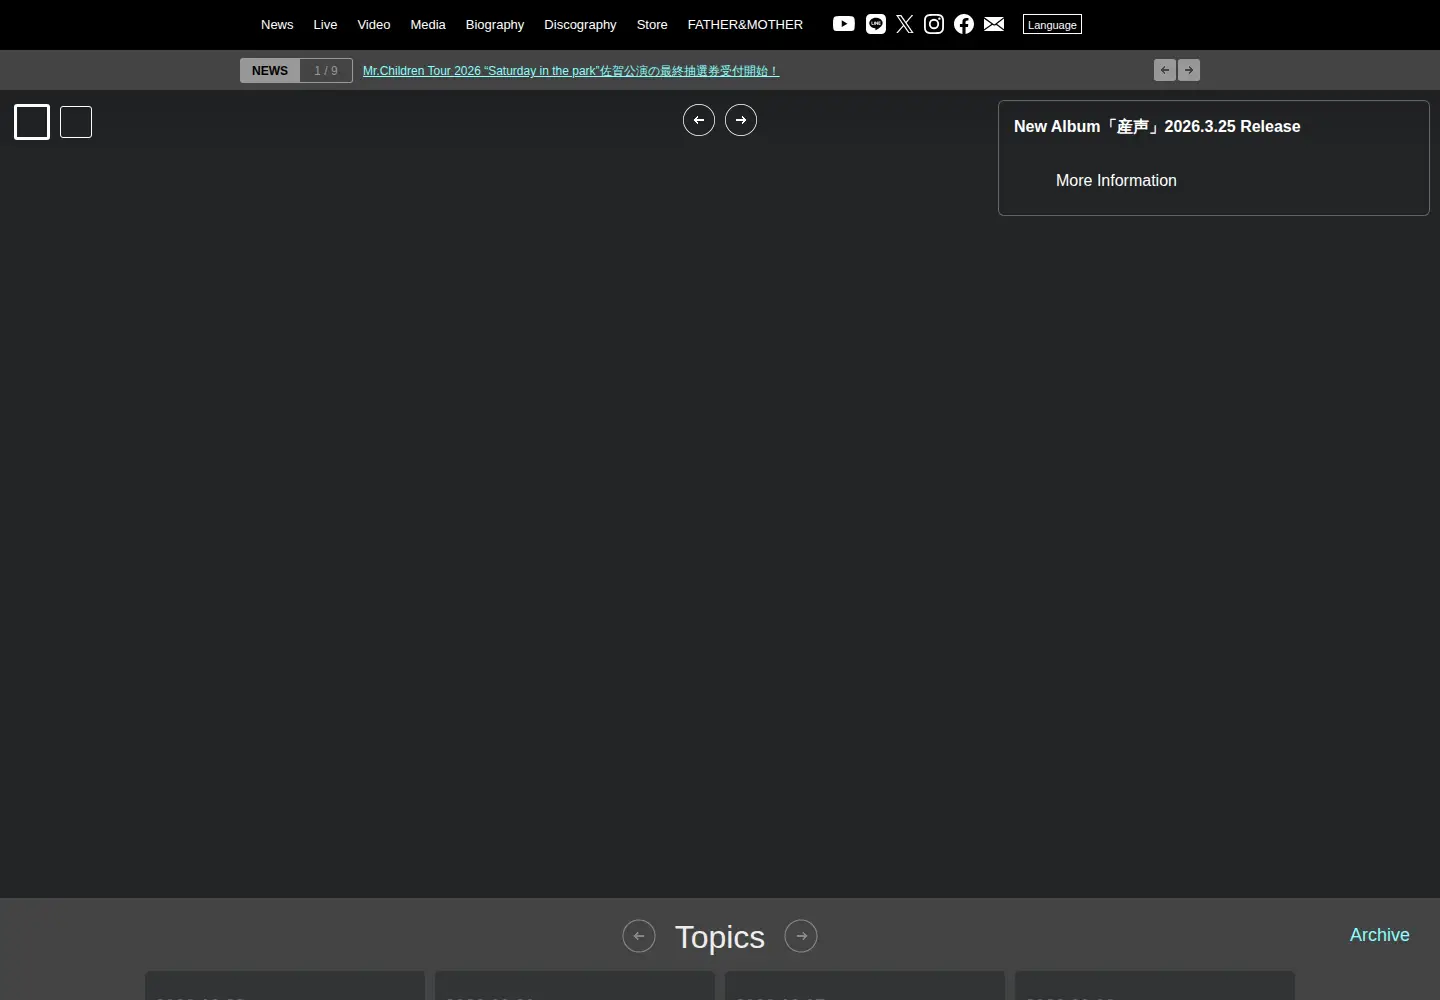Open the Live menu item
1440x1000 pixels.
[325, 24]
